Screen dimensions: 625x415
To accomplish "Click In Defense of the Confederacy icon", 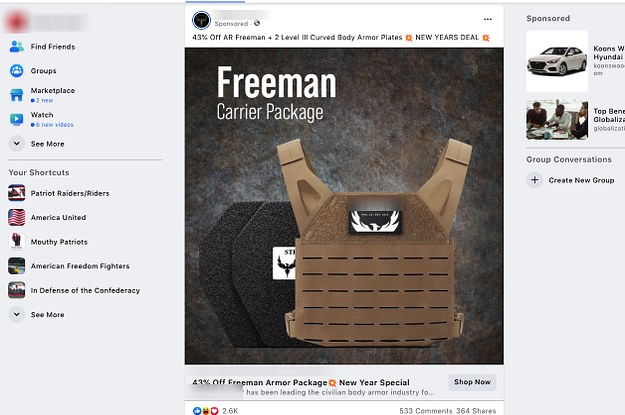I will click(x=17, y=290).
